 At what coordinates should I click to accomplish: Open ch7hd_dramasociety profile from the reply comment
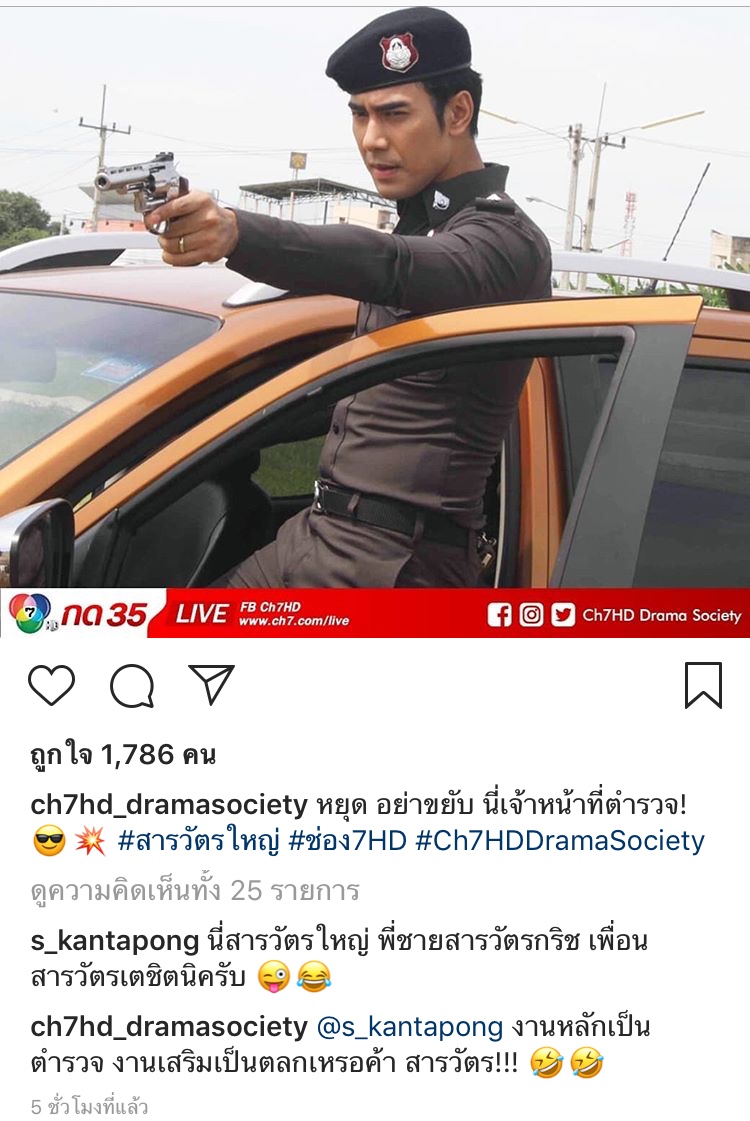click(169, 1027)
